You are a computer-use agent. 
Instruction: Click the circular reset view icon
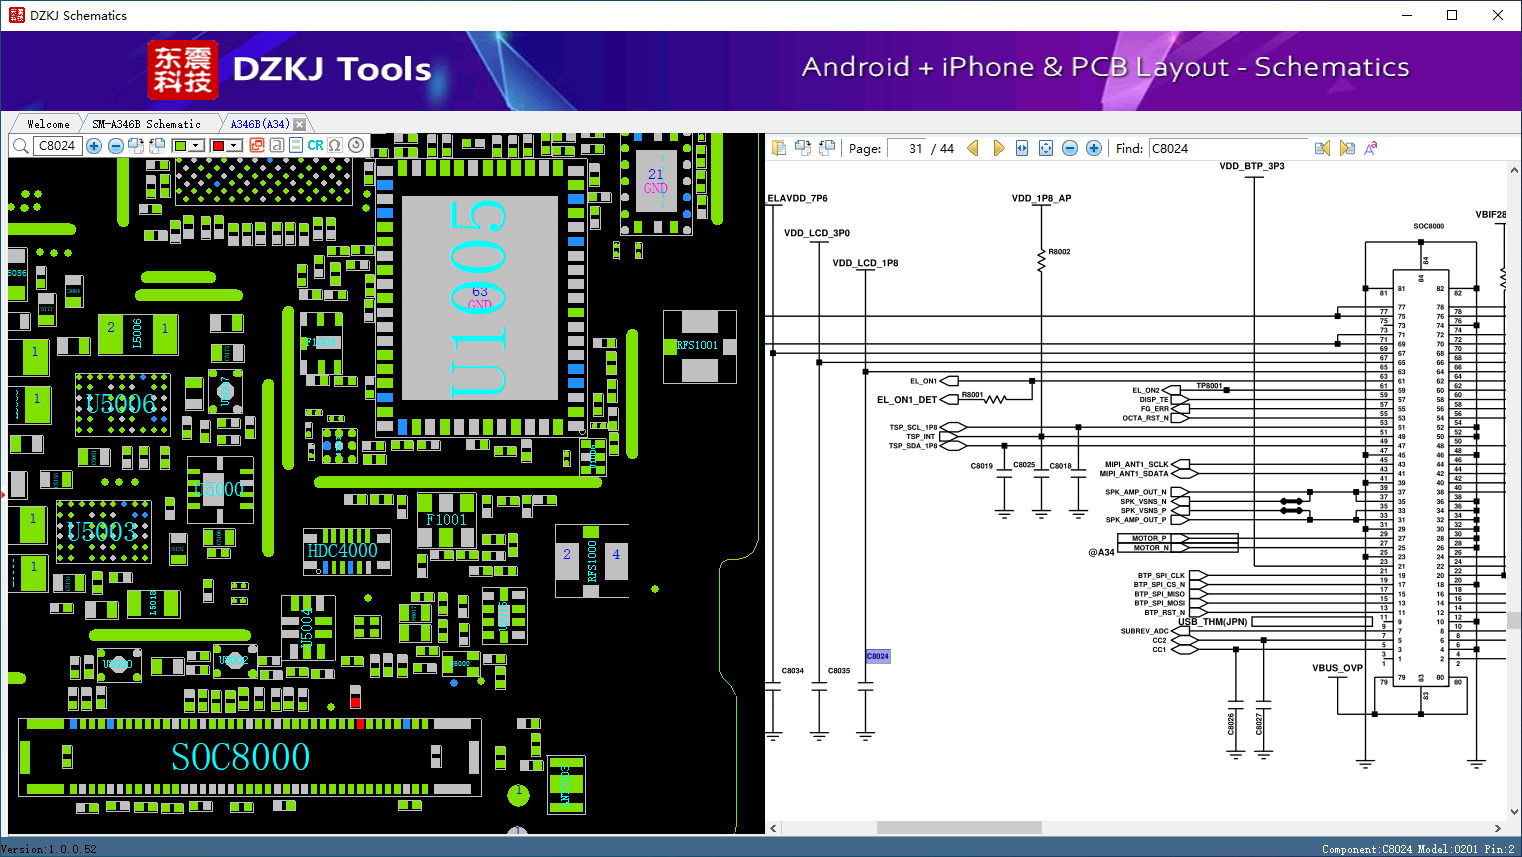[356, 146]
